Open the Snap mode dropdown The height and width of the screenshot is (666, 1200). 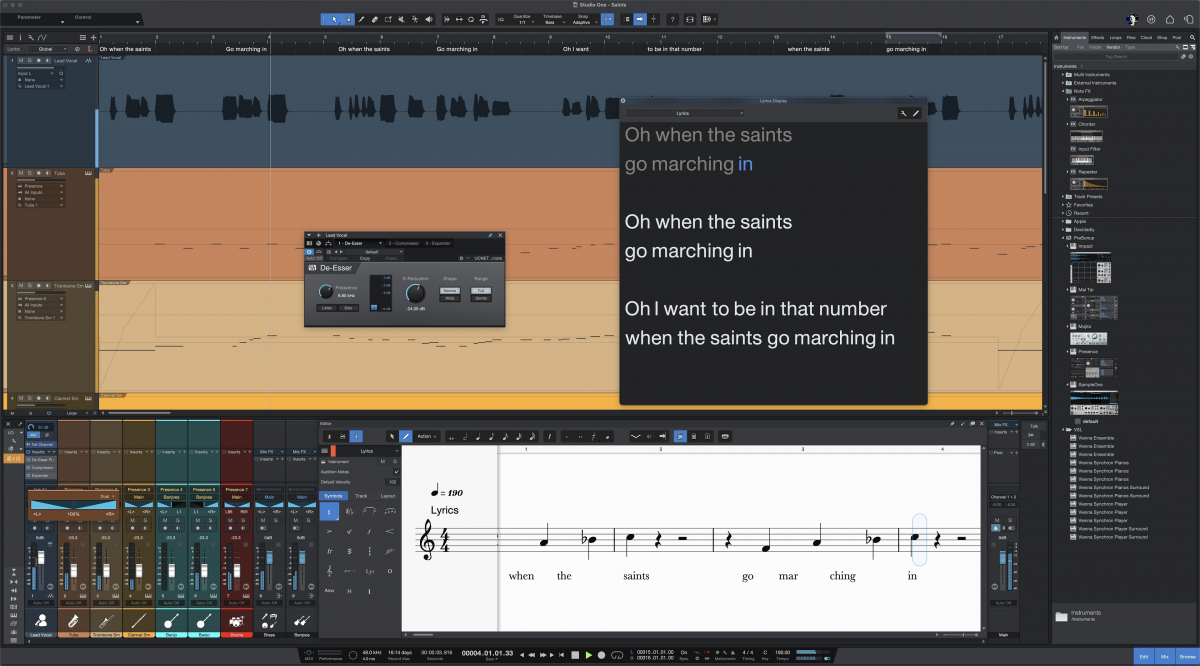pyautogui.click(x=581, y=21)
